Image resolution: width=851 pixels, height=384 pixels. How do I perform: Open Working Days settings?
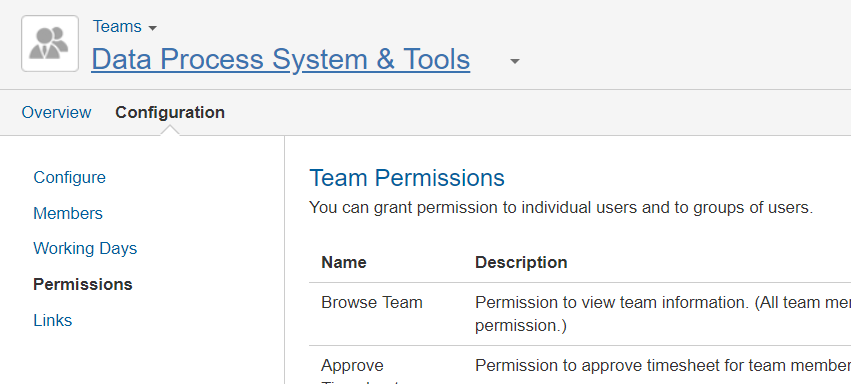point(85,248)
